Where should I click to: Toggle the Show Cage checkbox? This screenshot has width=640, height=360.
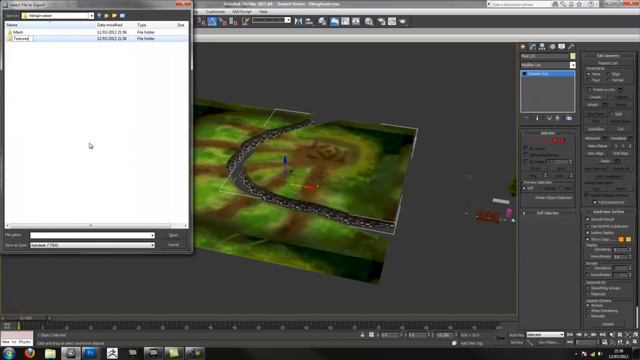tap(588, 239)
